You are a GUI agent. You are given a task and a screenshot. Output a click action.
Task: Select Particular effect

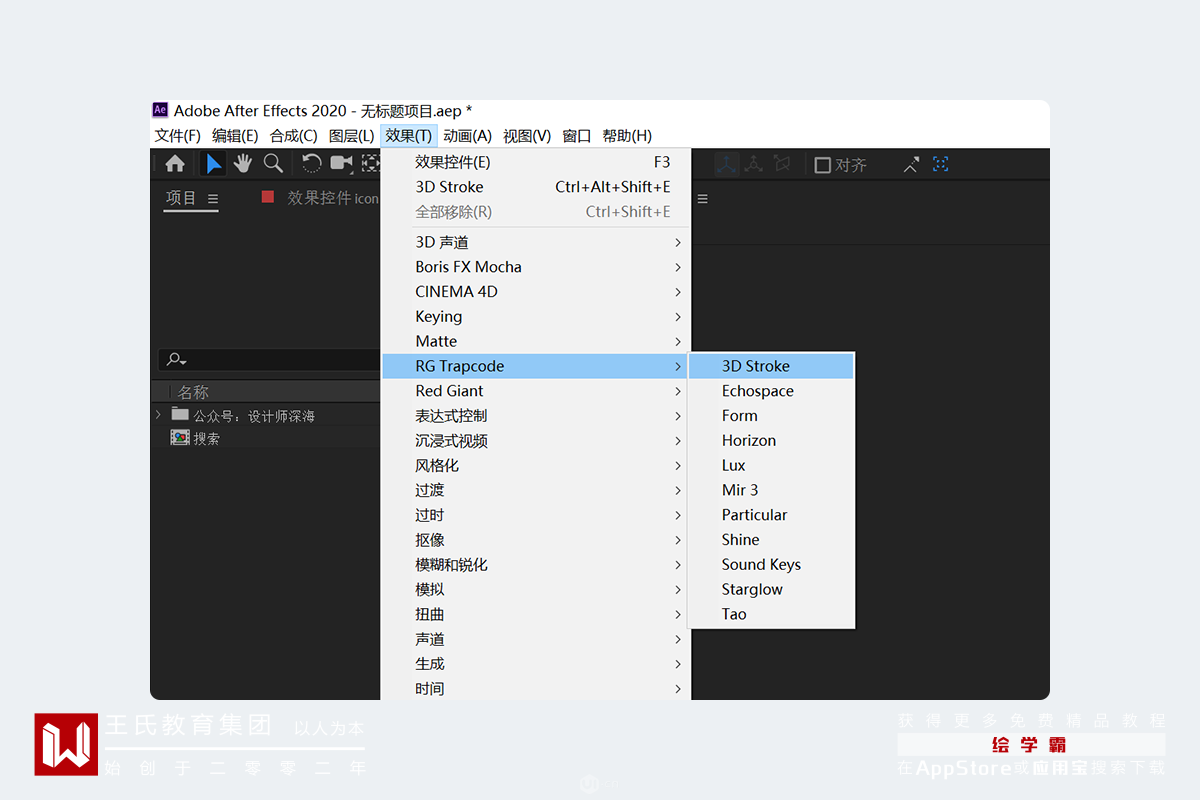[x=771, y=515]
